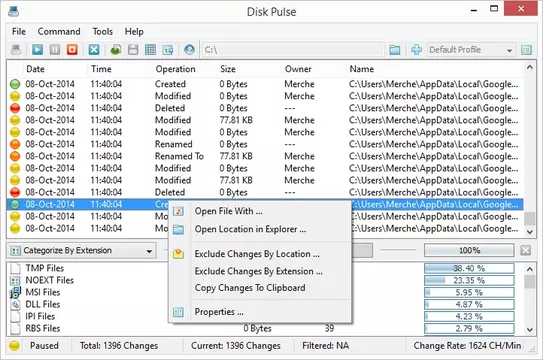The height and width of the screenshot is (360, 543).
Task: Open the Command menu
Action: pos(59,32)
